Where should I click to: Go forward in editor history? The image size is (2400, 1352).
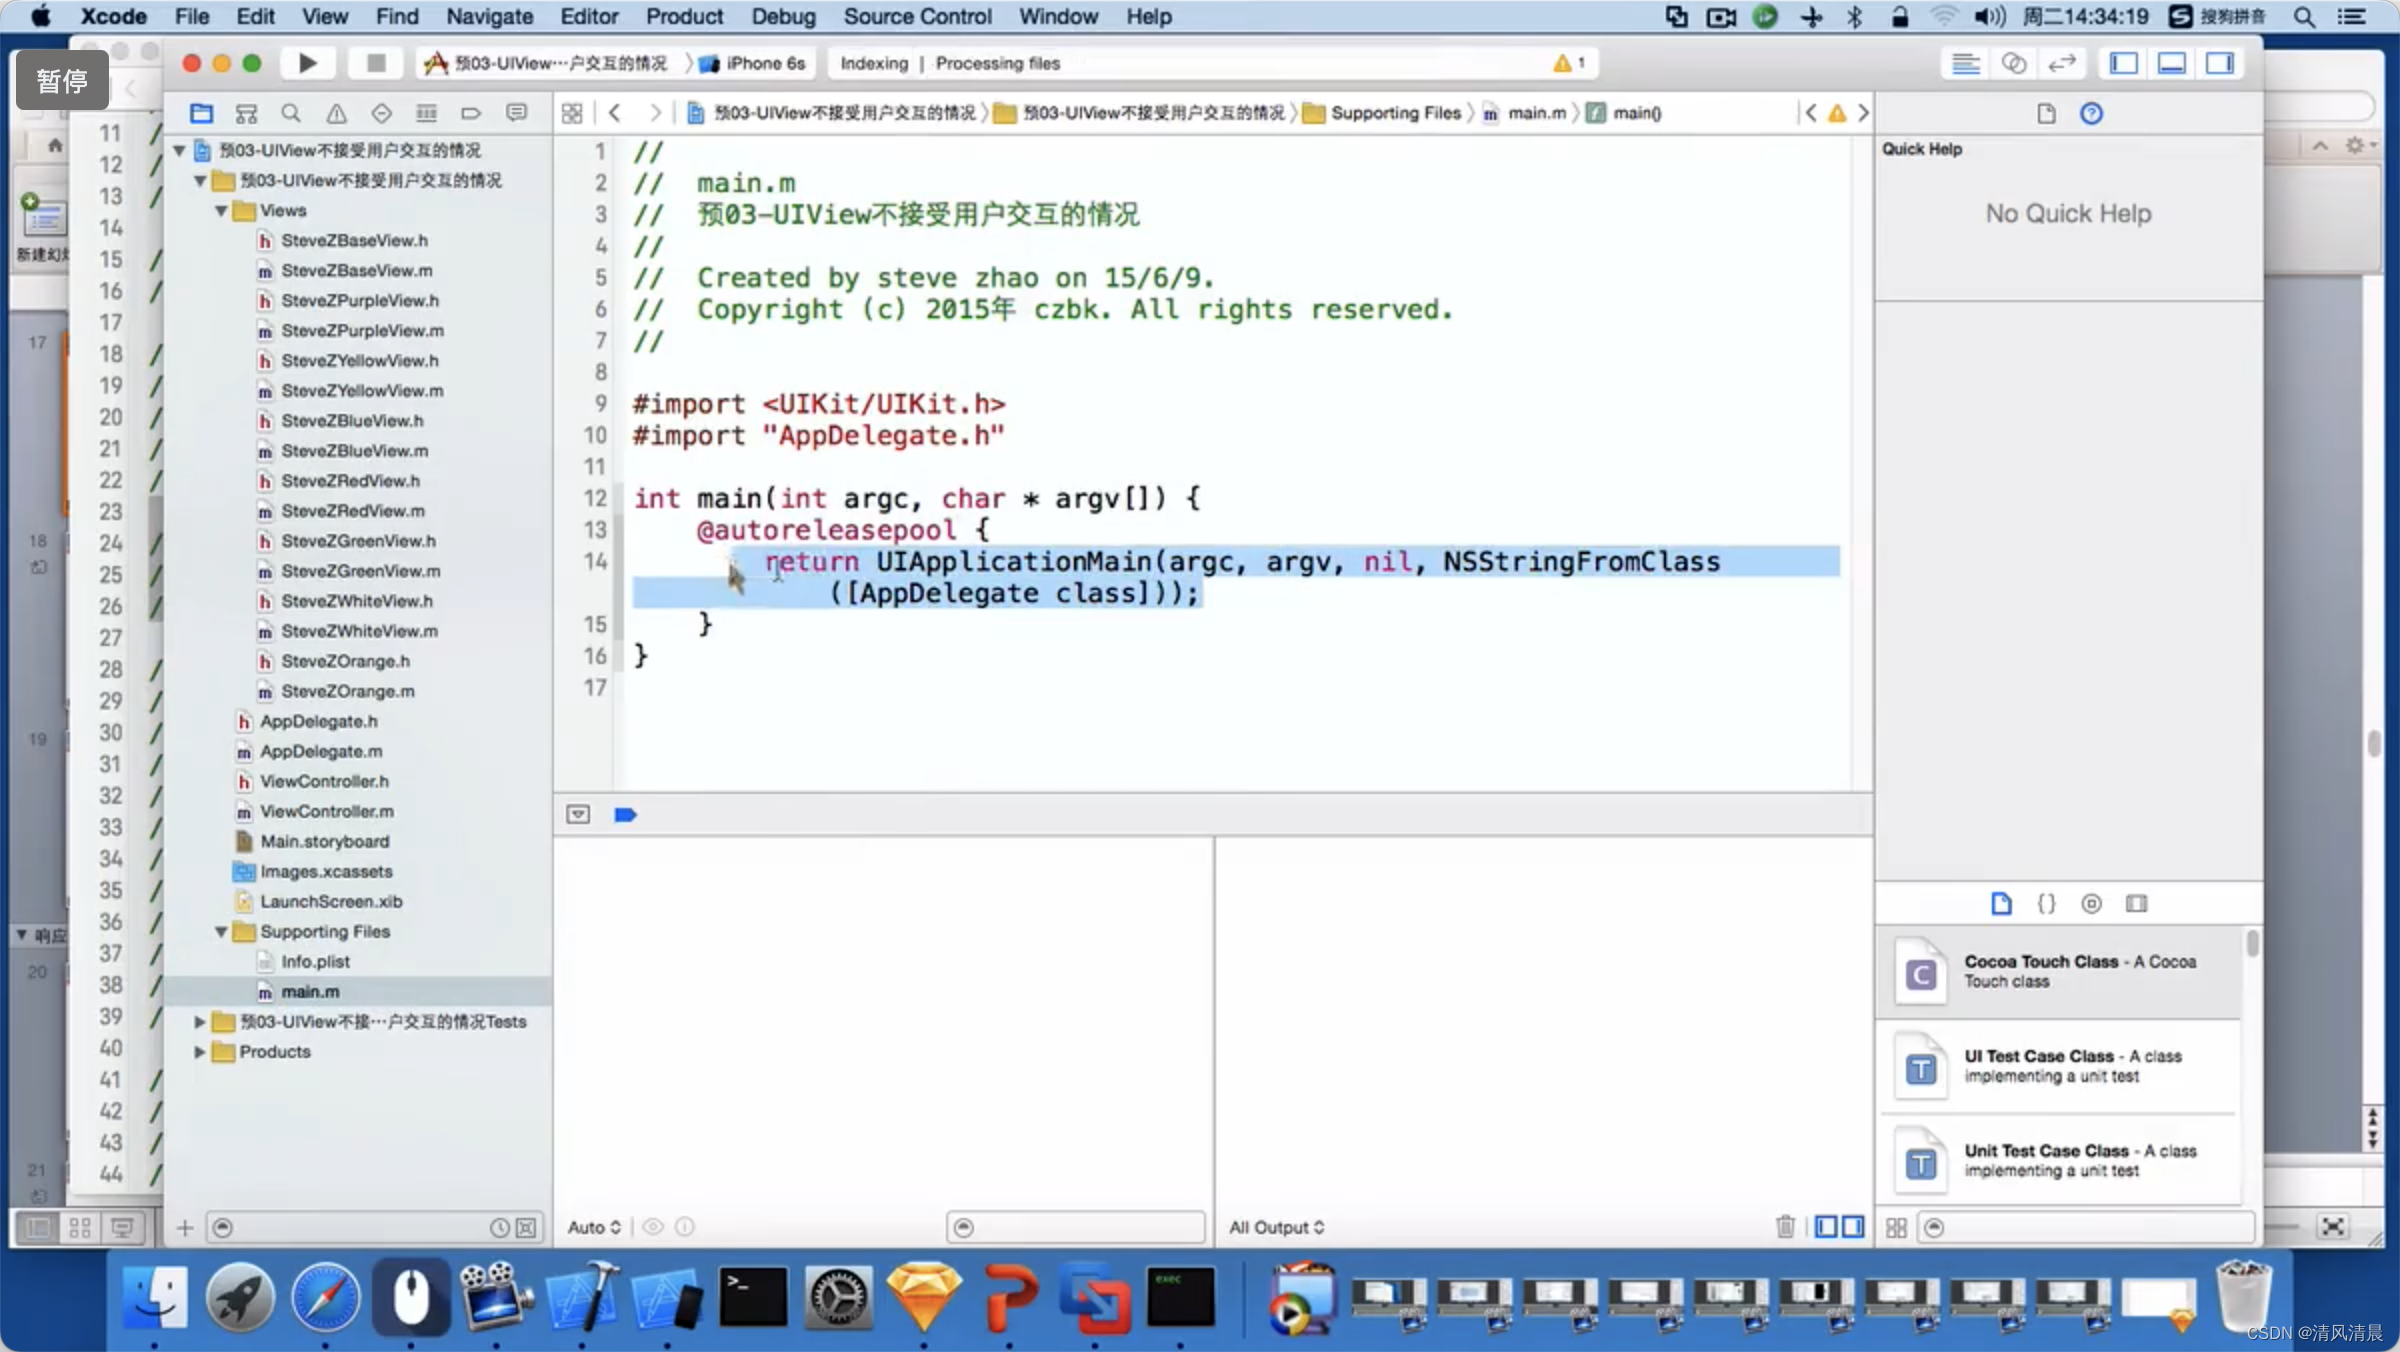(x=654, y=113)
